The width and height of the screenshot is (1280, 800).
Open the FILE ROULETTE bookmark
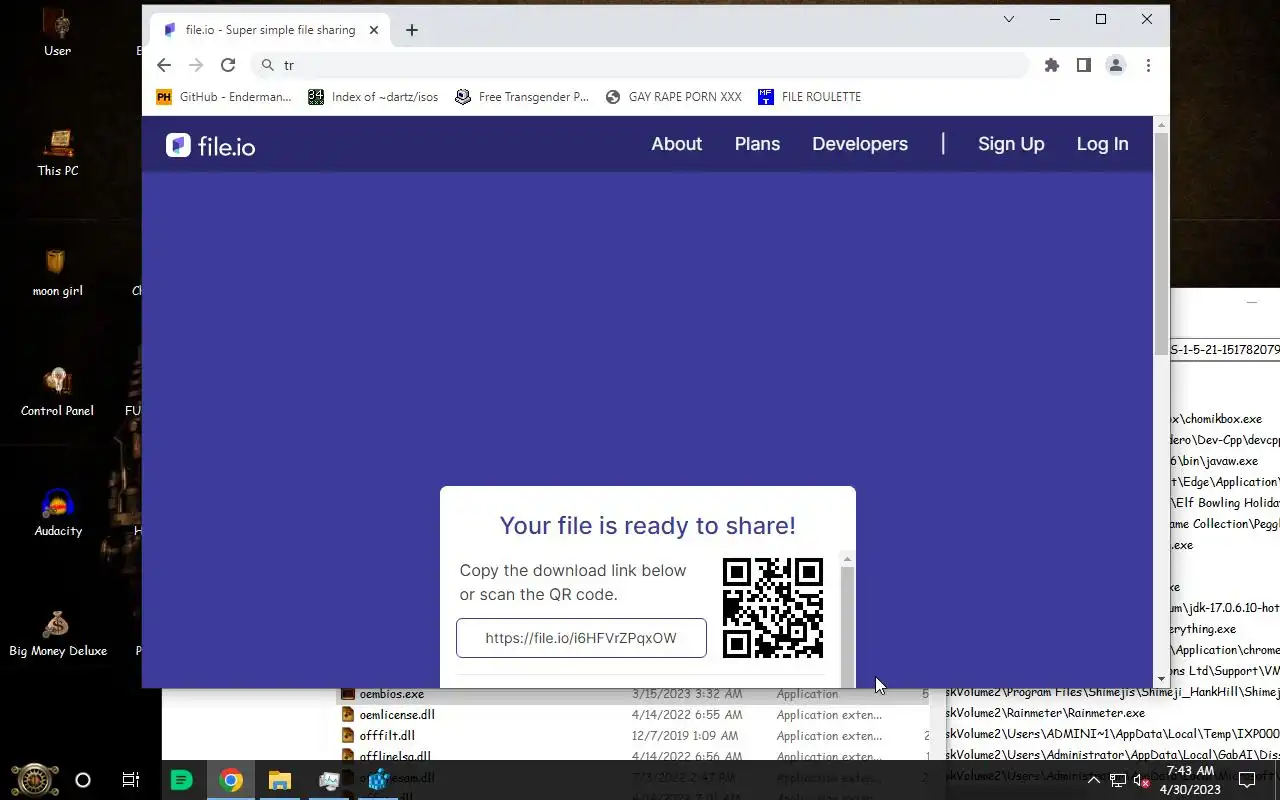coord(809,97)
